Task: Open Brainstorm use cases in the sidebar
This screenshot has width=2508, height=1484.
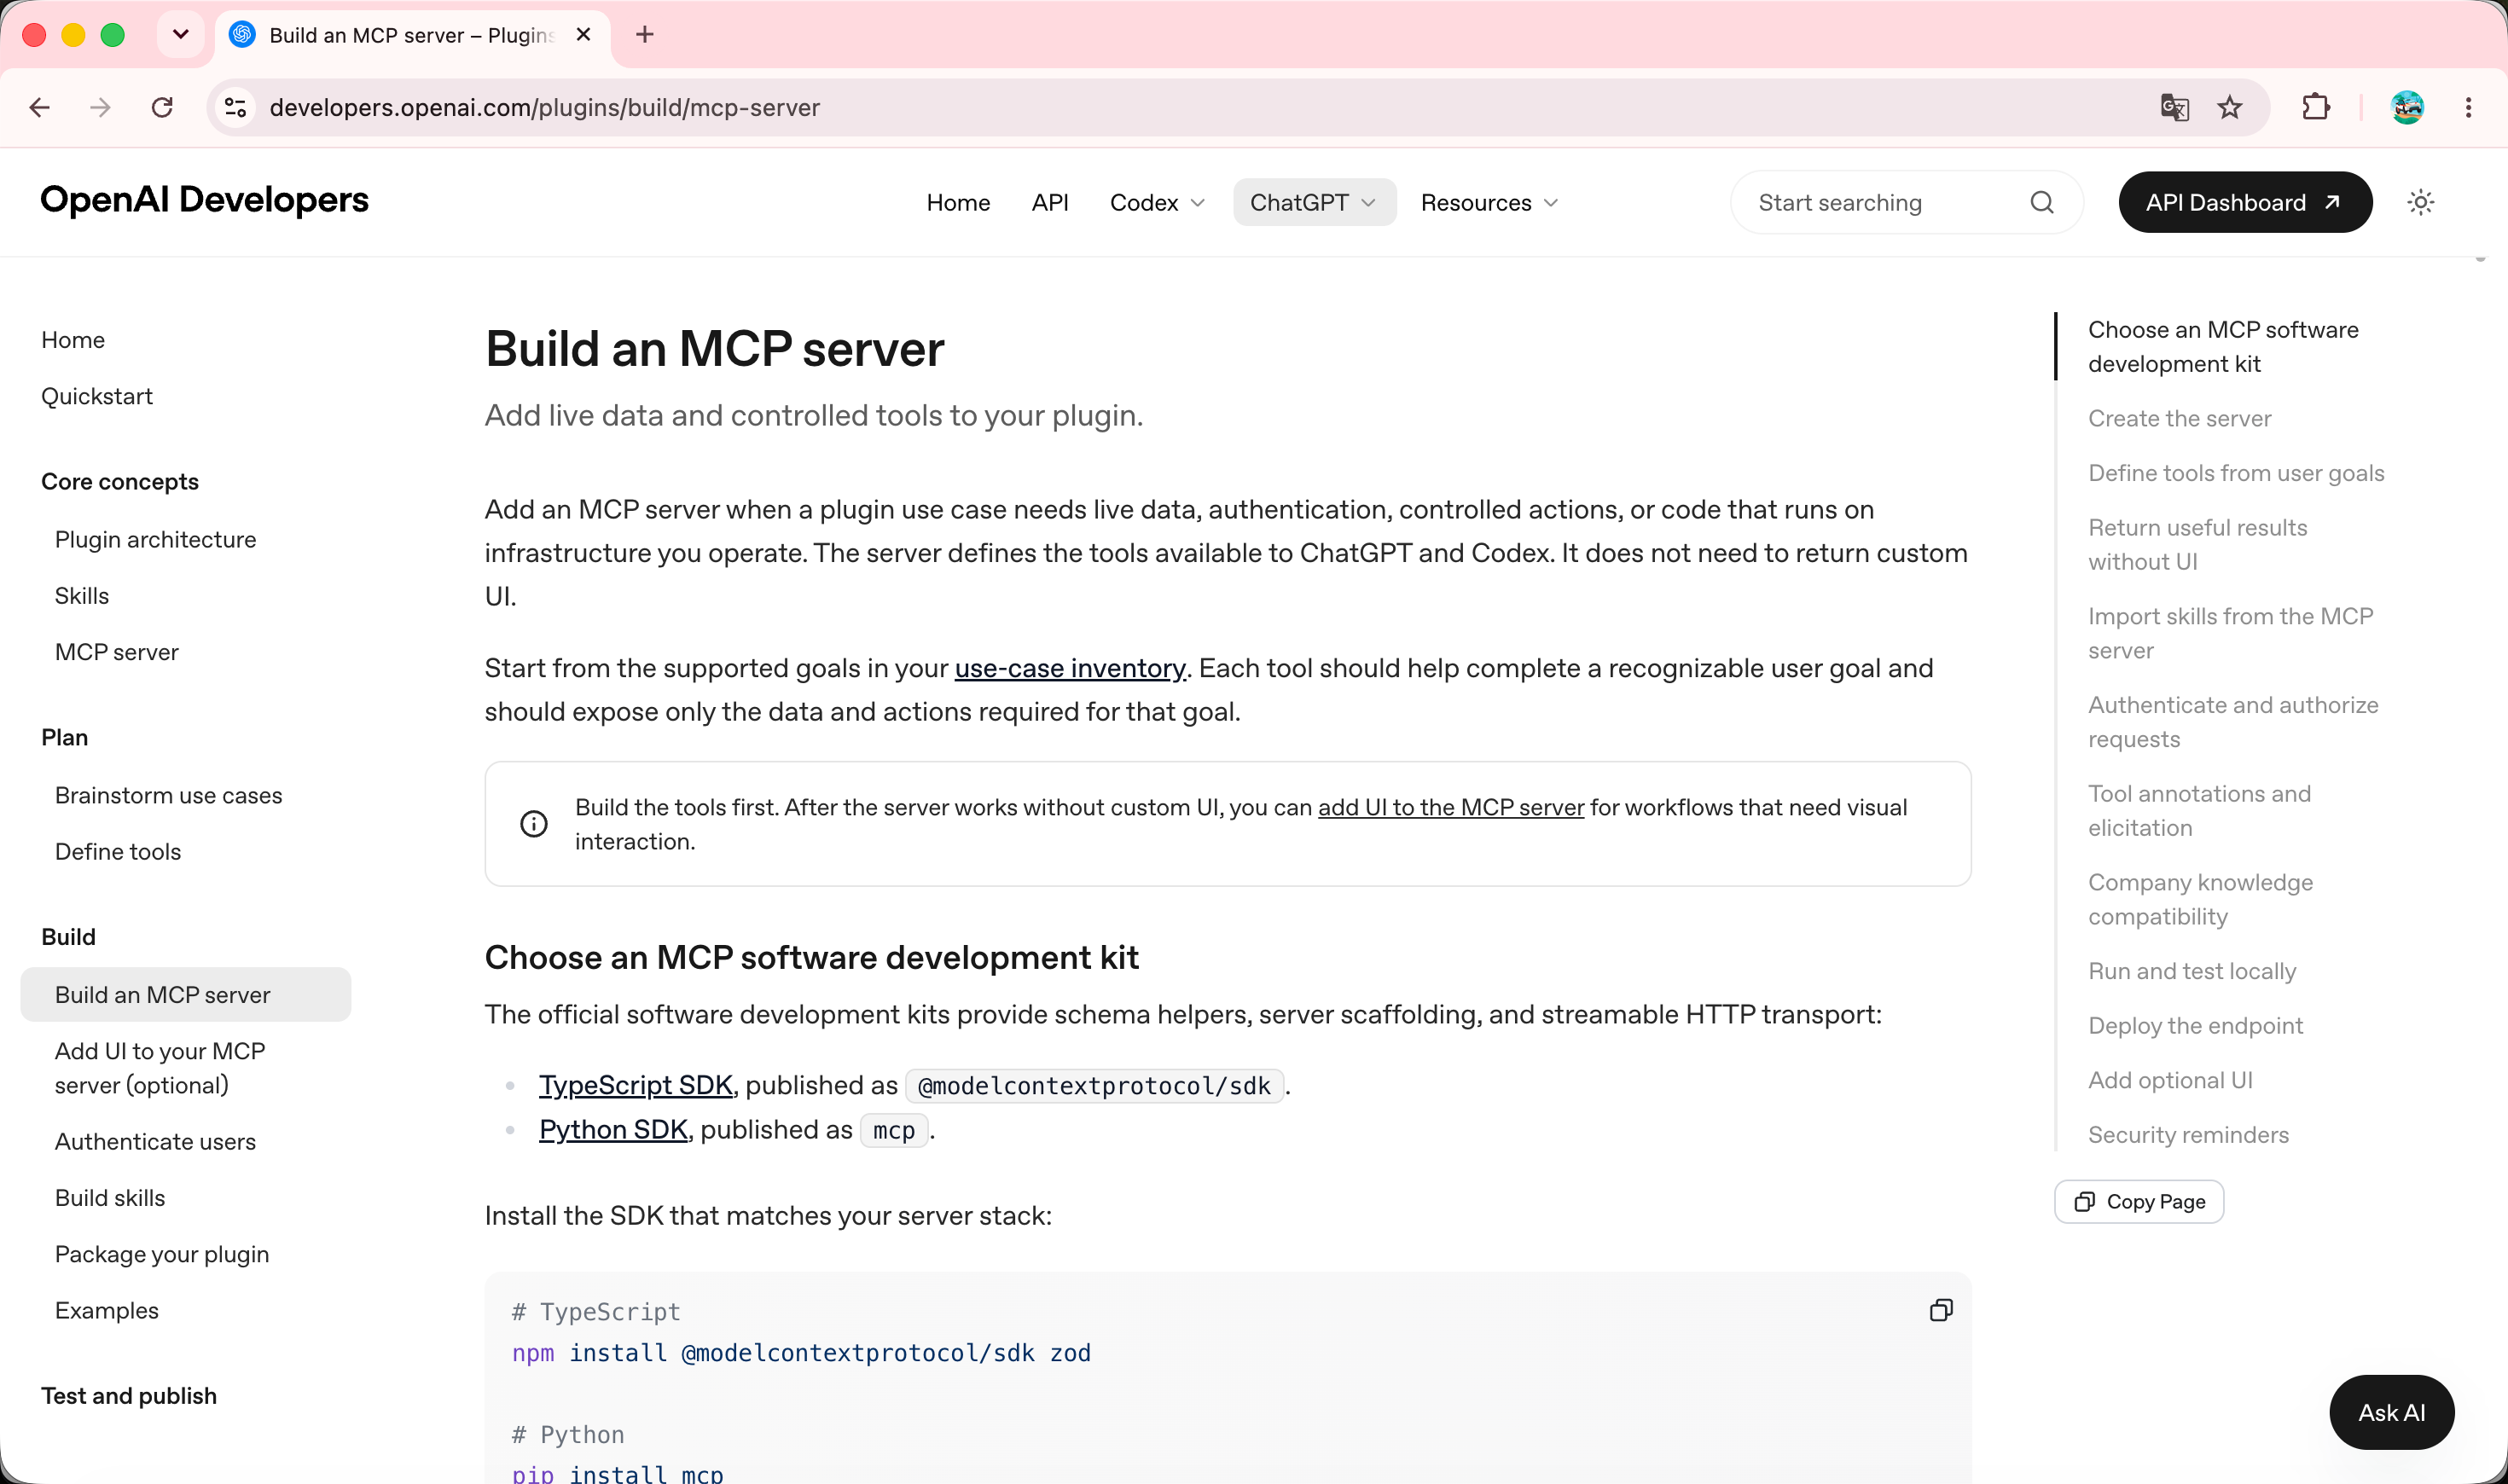Action: tap(169, 795)
